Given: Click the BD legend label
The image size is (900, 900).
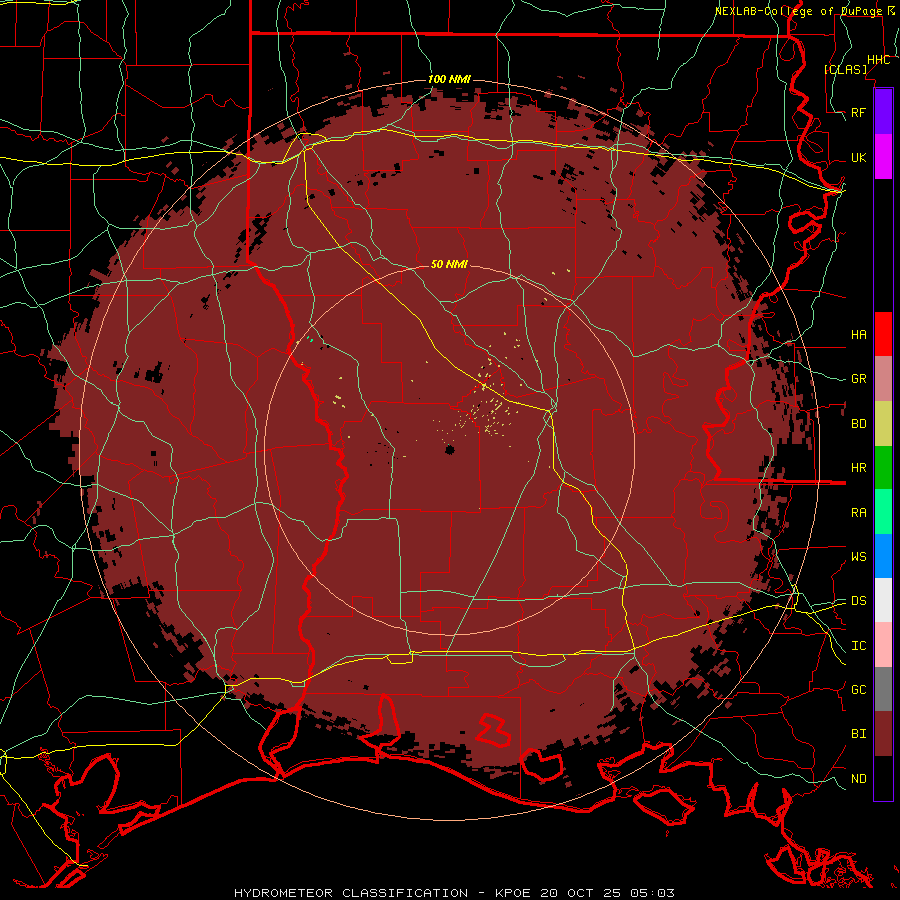Looking at the screenshot, I should (859, 424).
